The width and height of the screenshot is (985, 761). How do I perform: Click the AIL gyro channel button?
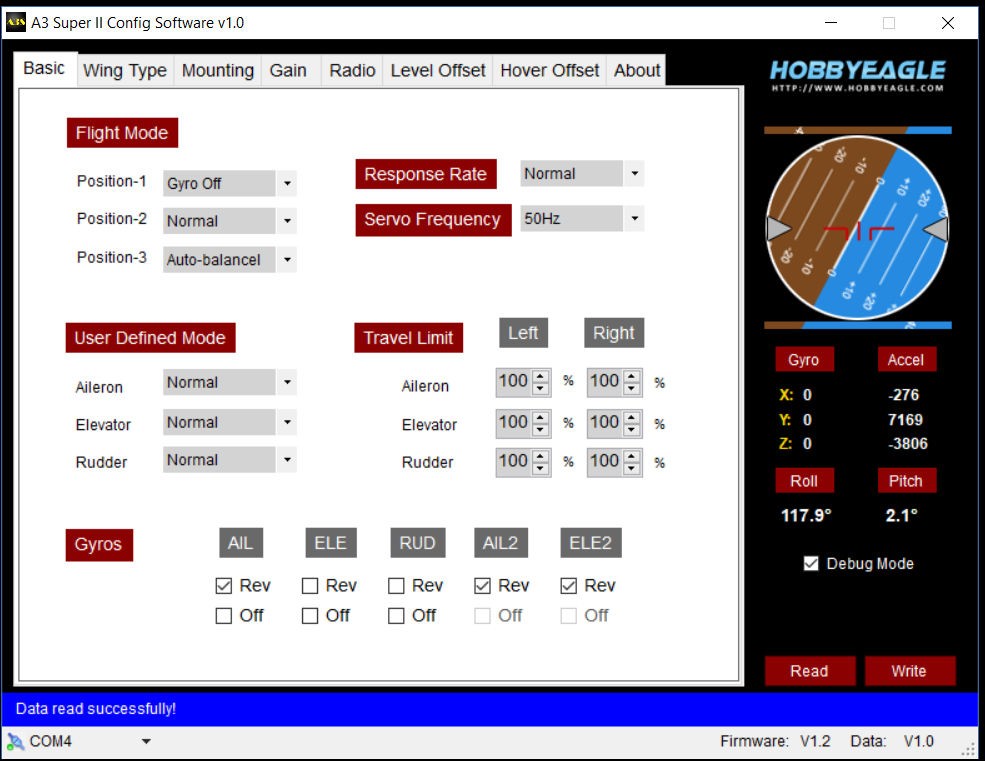point(241,543)
